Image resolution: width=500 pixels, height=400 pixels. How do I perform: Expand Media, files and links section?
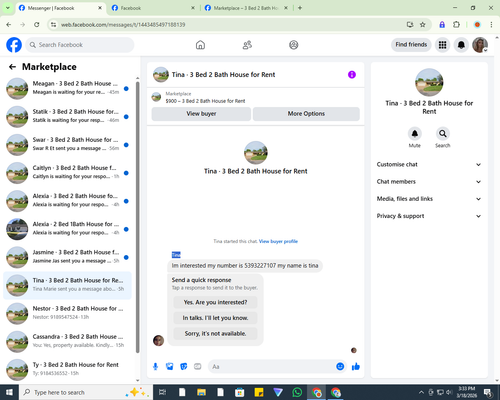click(x=429, y=199)
